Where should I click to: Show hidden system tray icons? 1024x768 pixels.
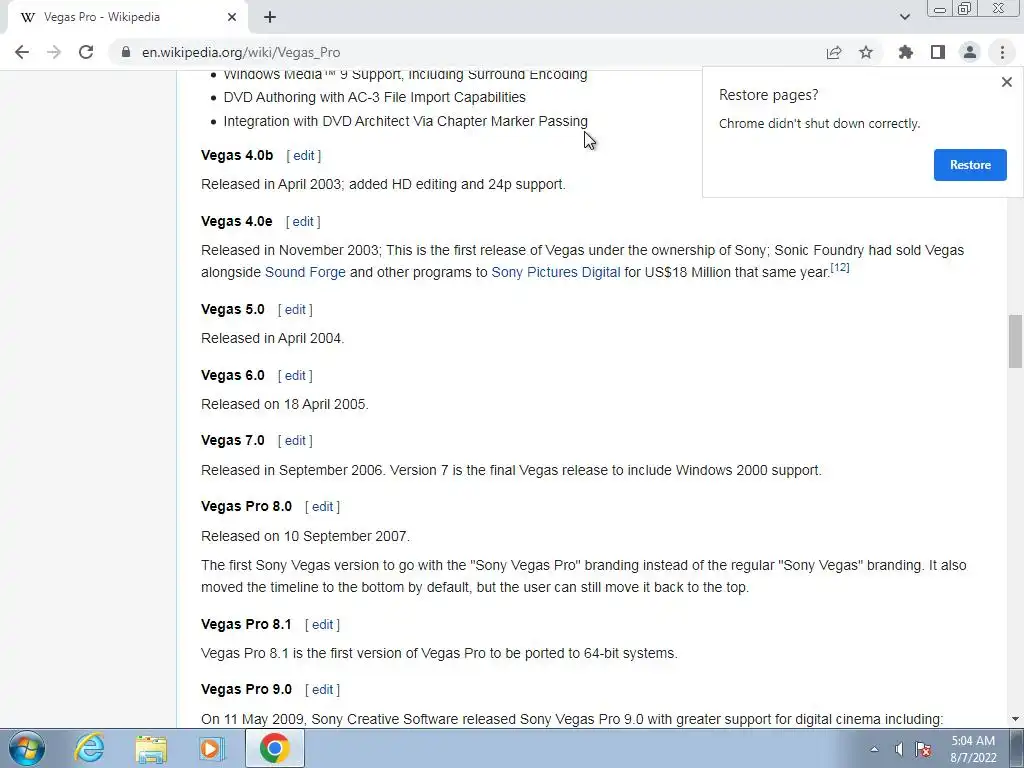click(874, 749)
